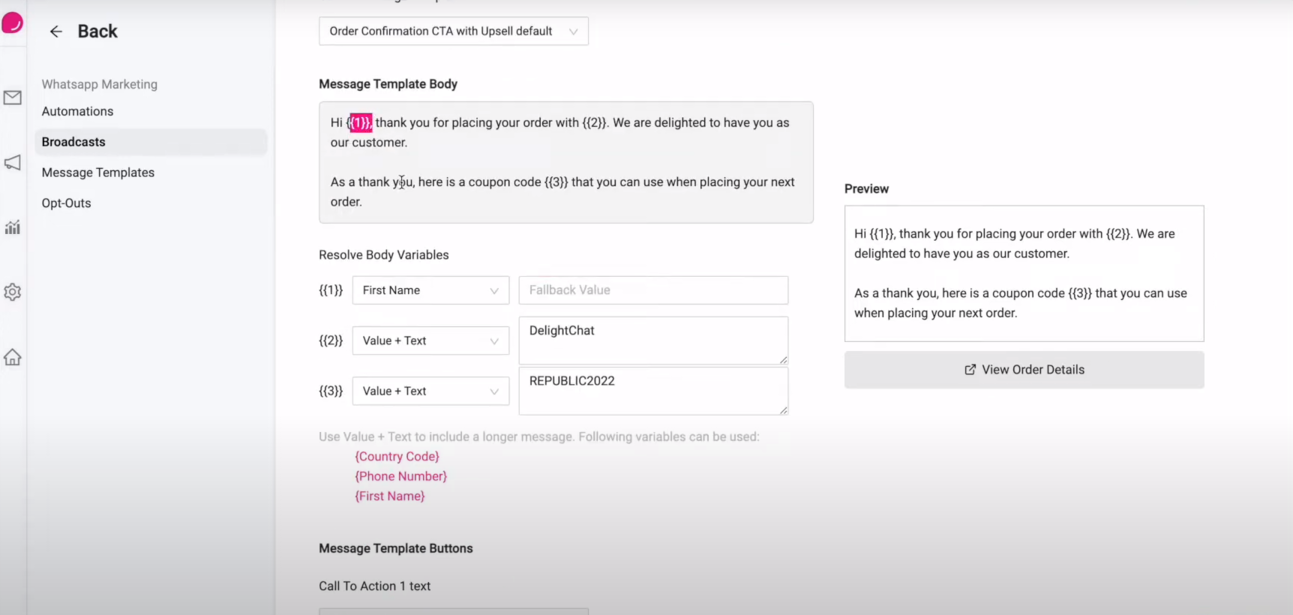Open the analytics bar chart icon
The image size is (1293, 615).
(12, 228)
